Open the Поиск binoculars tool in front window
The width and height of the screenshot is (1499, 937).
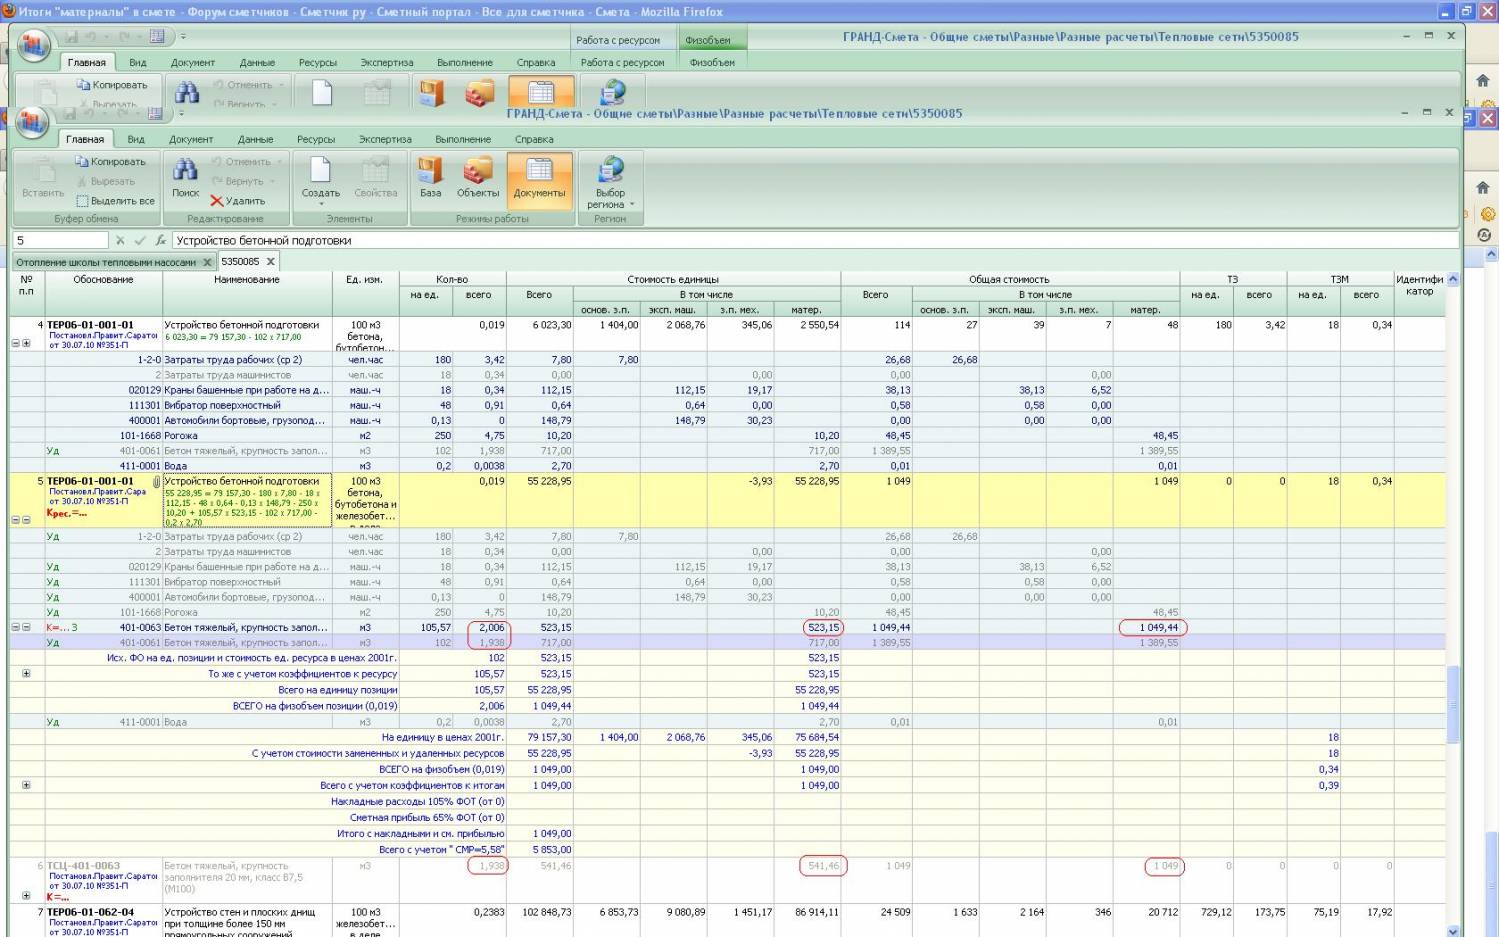tap(185, 178)
